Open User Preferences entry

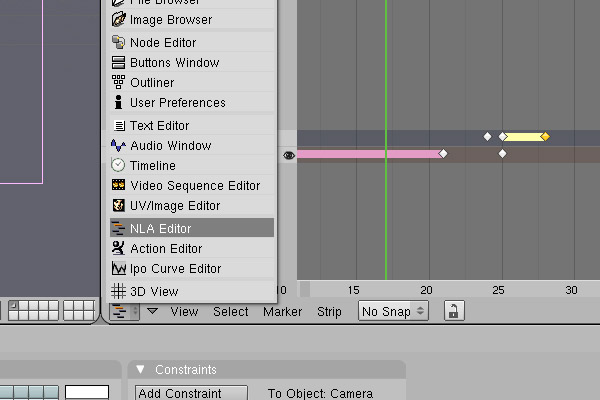(192, 103)
